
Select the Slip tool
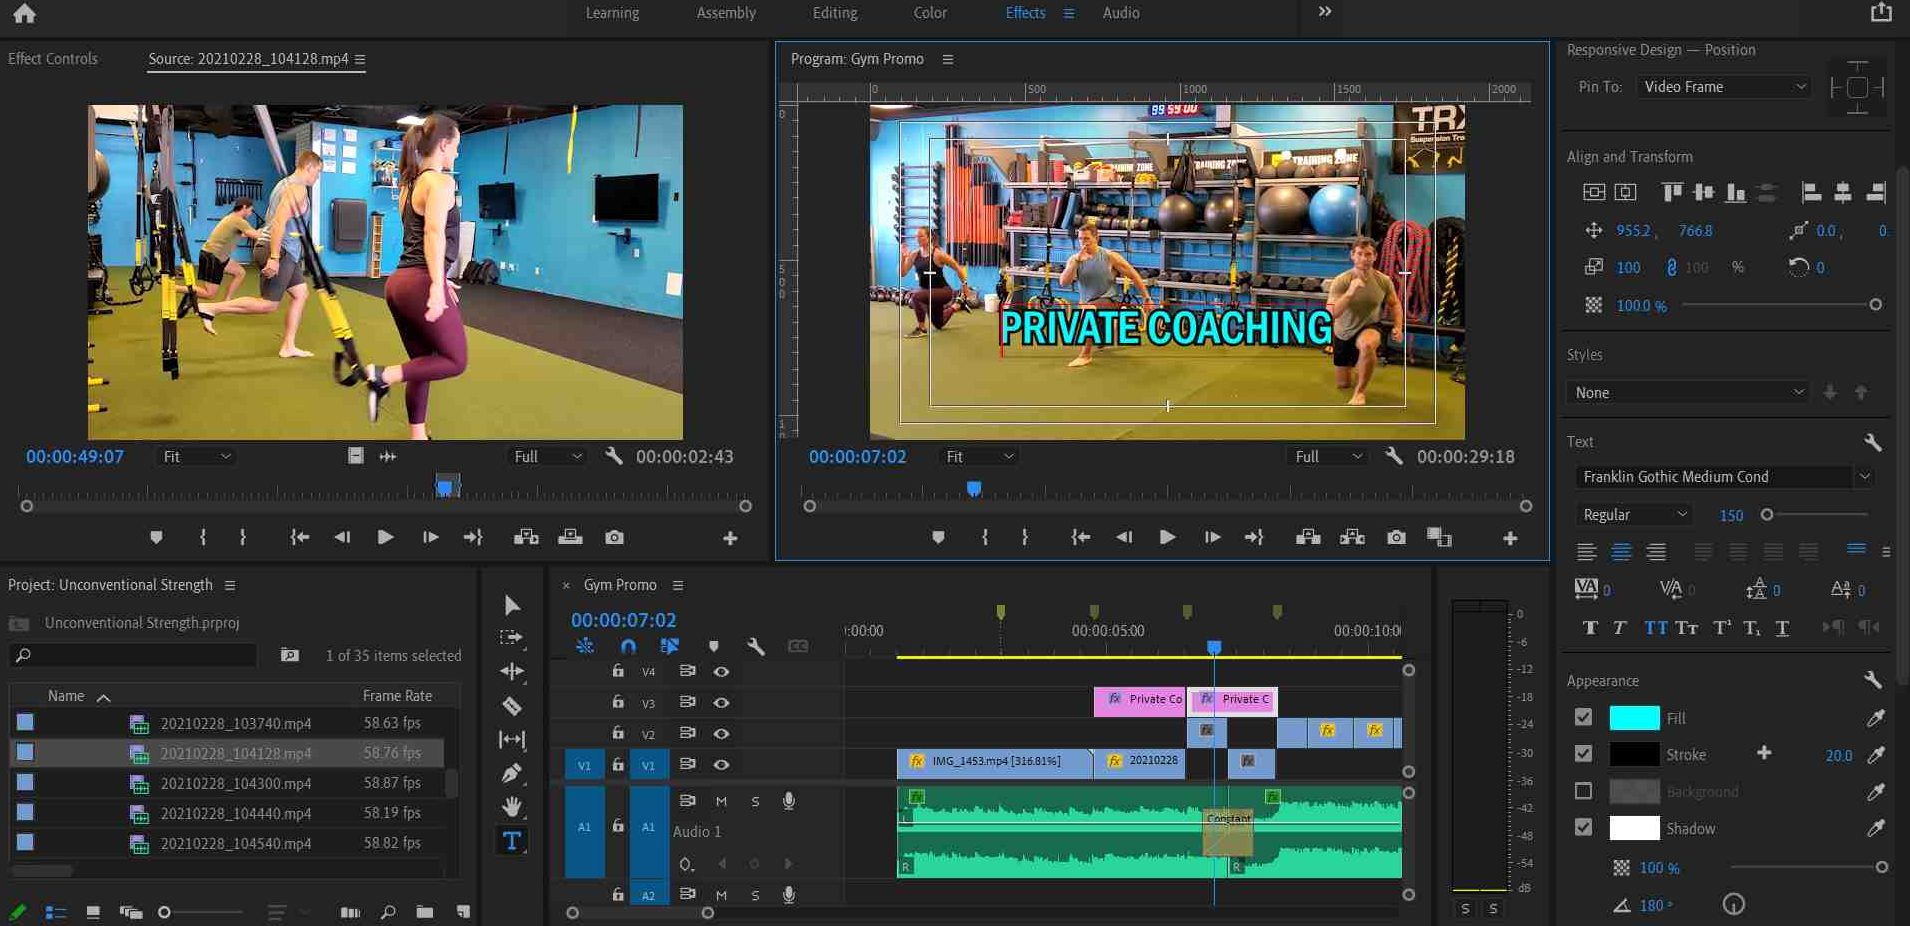(511, 740)
